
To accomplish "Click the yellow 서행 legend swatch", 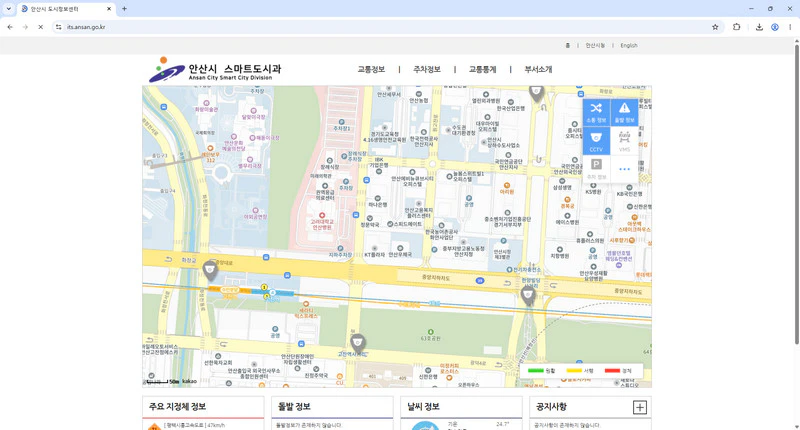I will [x=574, y=371].
